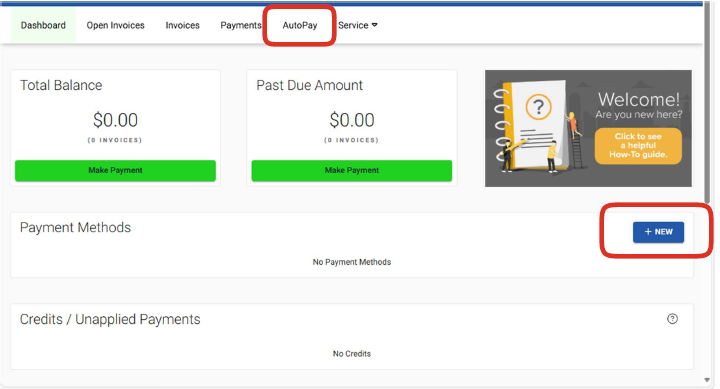
Task: Click Make Payment under Past Due Amount
Action: [352, 170]
